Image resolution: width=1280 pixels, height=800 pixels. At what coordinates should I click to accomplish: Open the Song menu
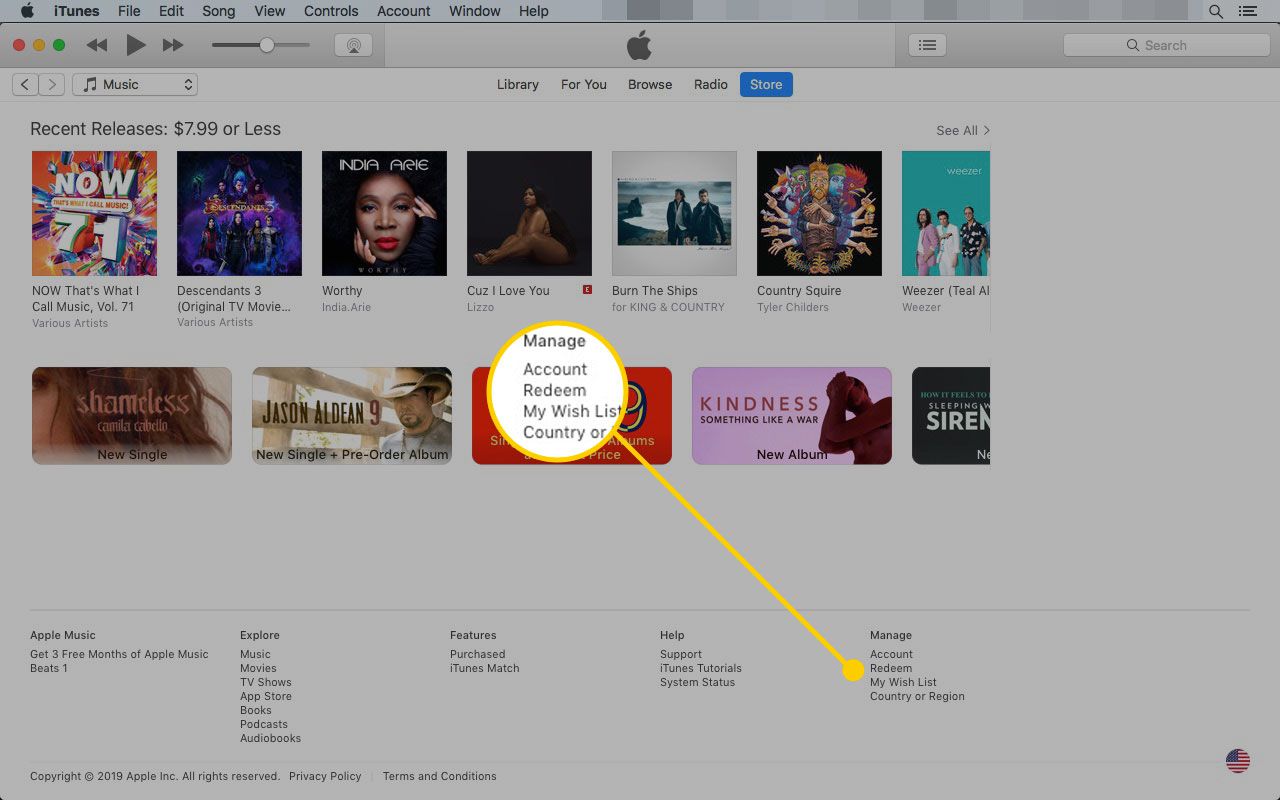tap(219, 11)
